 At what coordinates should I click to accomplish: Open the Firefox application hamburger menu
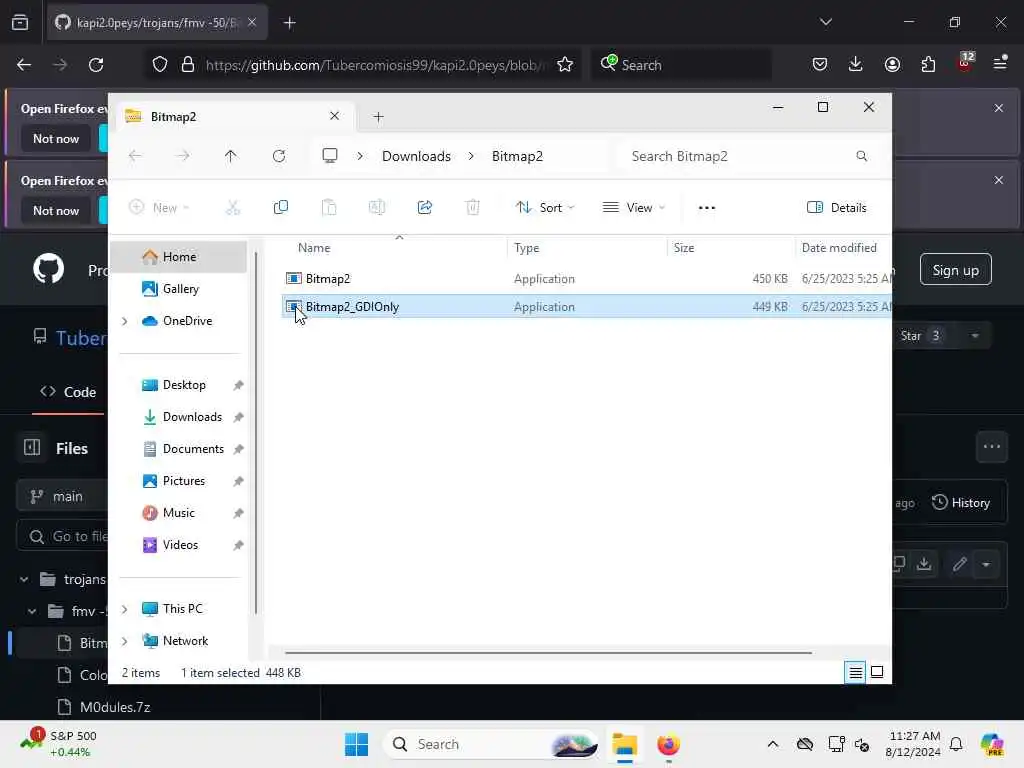point(1000,63)
